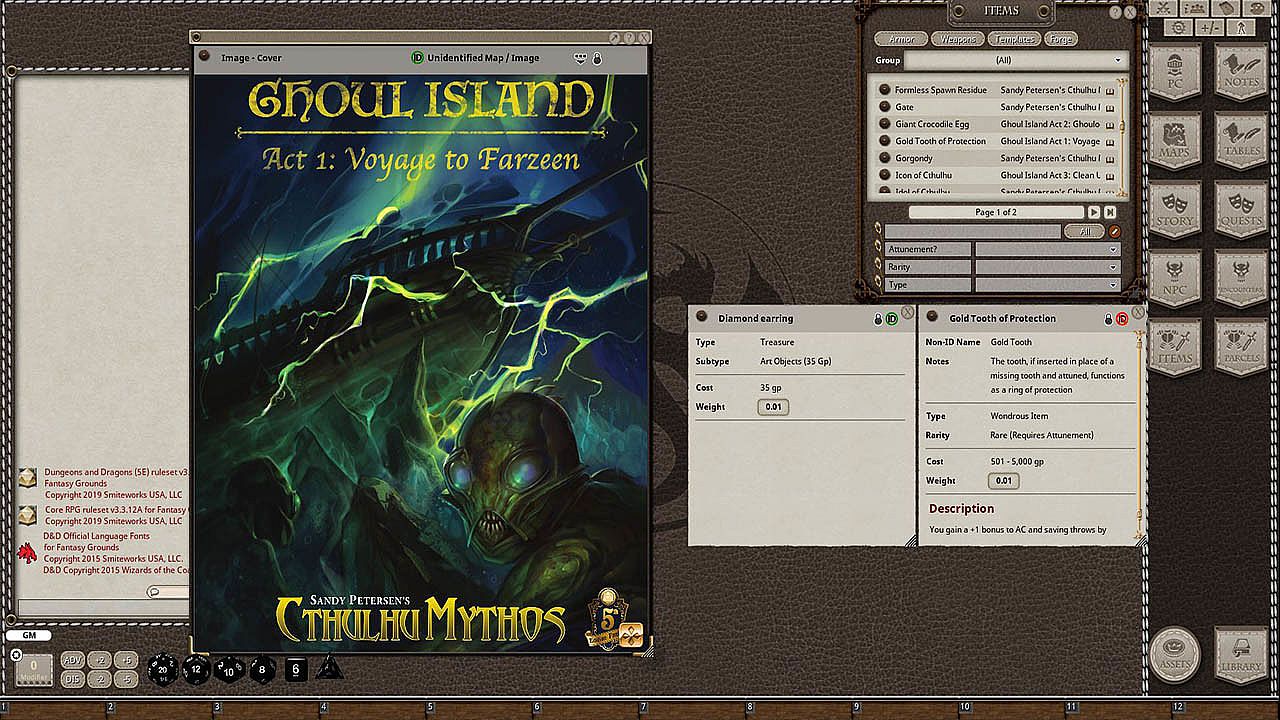Toggle the +5 modifier button
Image resolution: width=1280 pixels, height=720 pixels.
click(126, 660)
